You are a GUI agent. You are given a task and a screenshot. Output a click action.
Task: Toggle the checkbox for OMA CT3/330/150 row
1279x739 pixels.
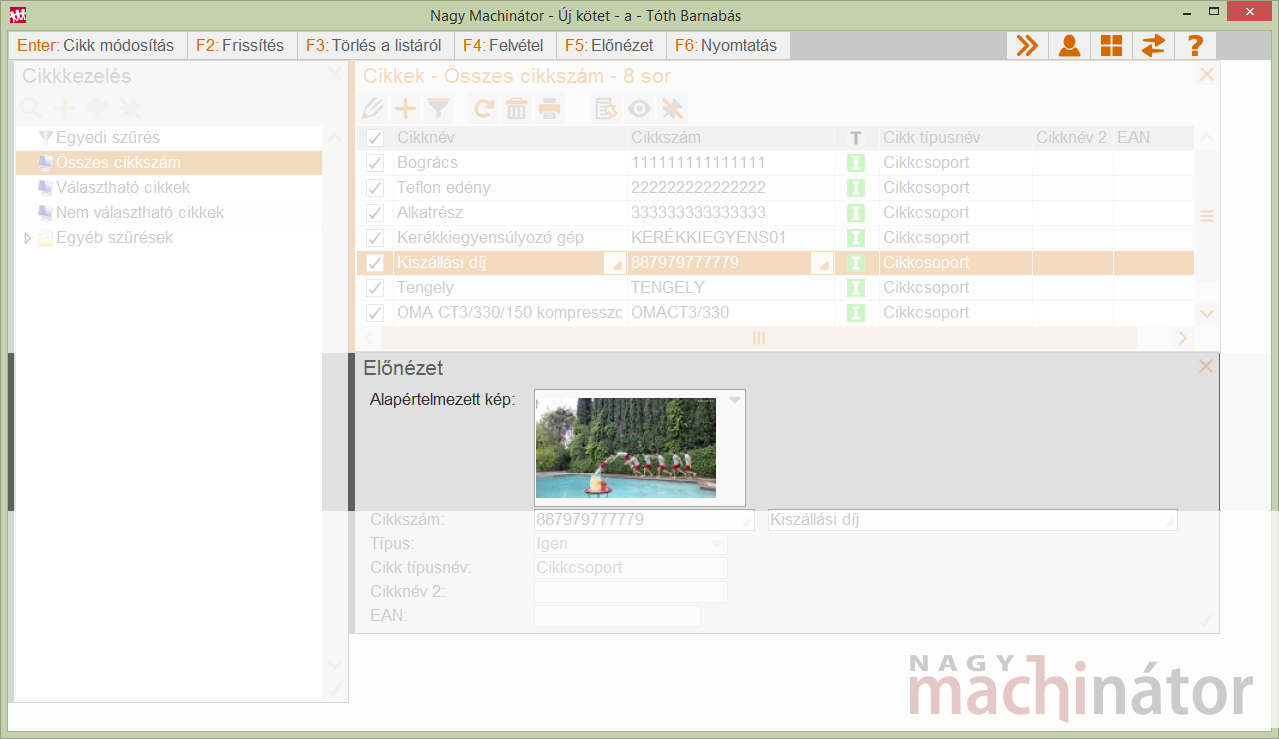(375, 313)
